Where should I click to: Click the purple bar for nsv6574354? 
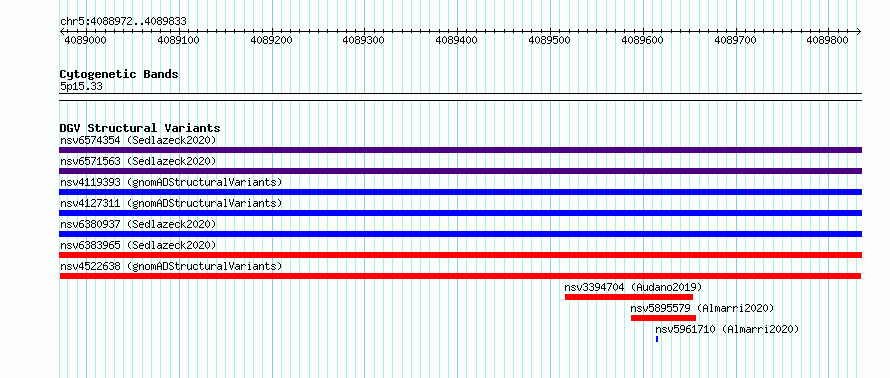tap(460, 150)
